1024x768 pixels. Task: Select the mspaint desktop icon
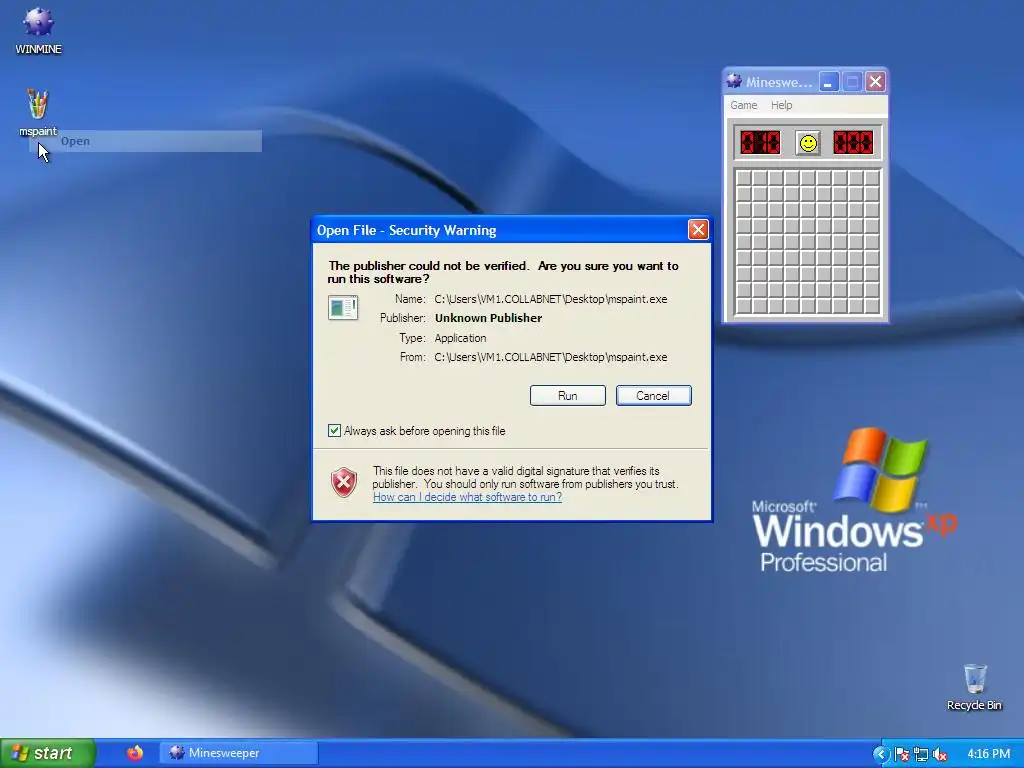pos(38,113)
